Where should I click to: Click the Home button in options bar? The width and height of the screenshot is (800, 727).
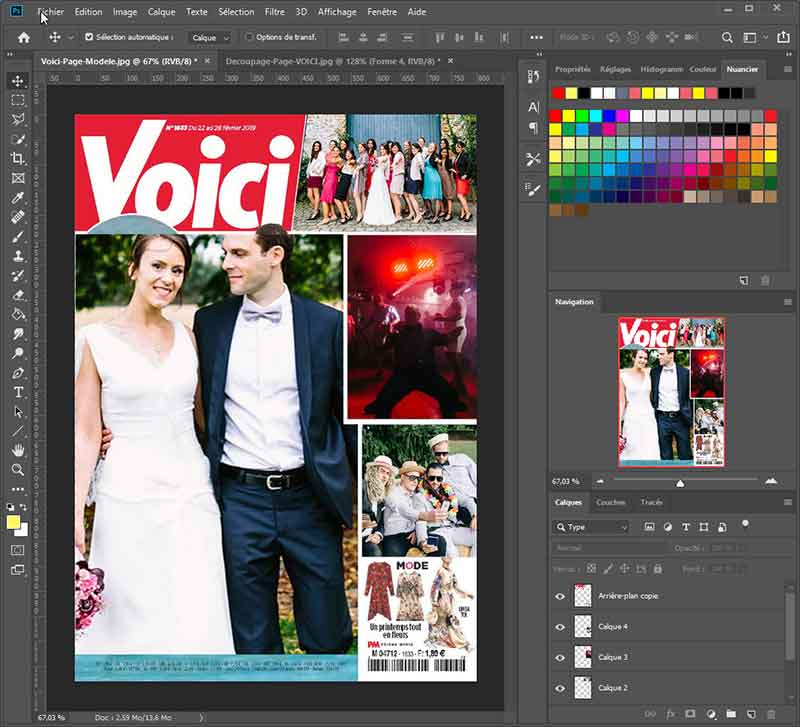coord(23,37)
